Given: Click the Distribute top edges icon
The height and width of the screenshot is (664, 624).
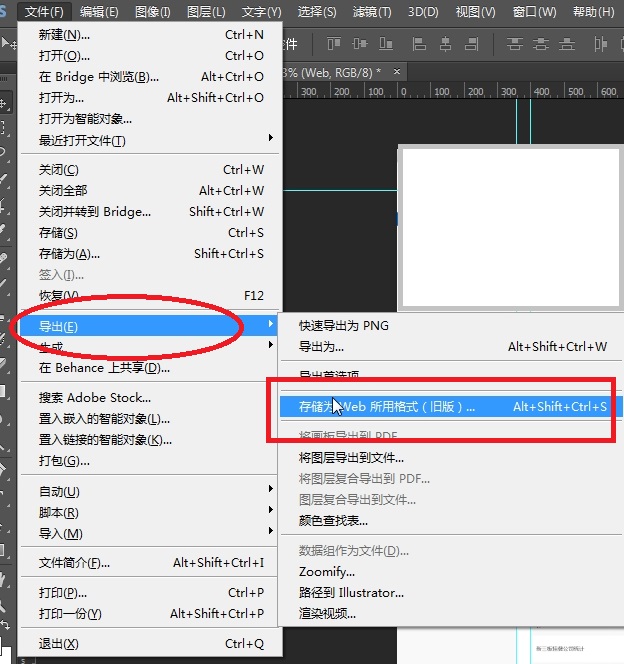Looking at the screenshot, I should (515, 44).
